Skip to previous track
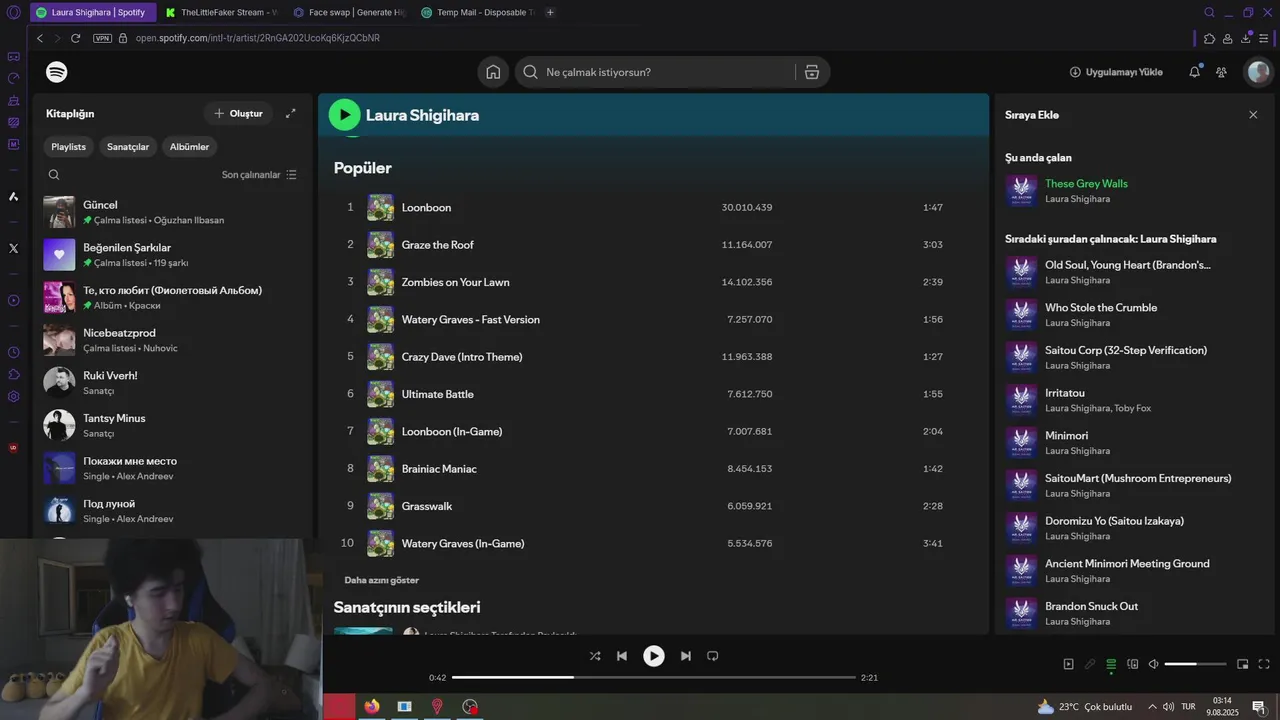Image resolution: width=1280 pixels, height=720 pixels. 622,656
